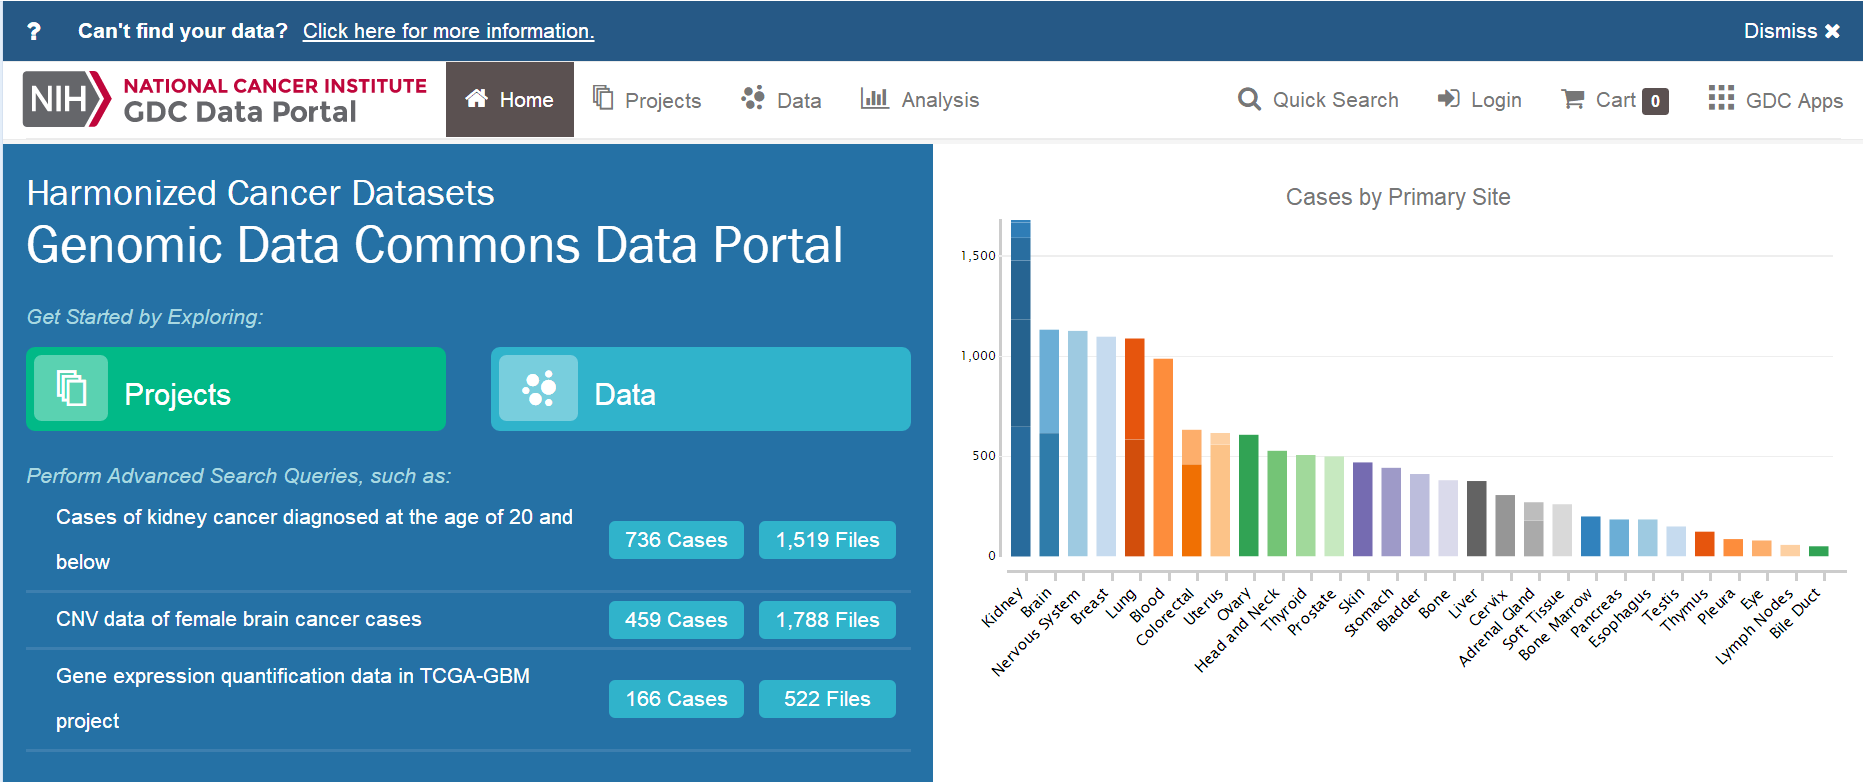The width and height of the screenshot is (1863, 782).
Task: Open the Cart
Action: coord(1615,100)
